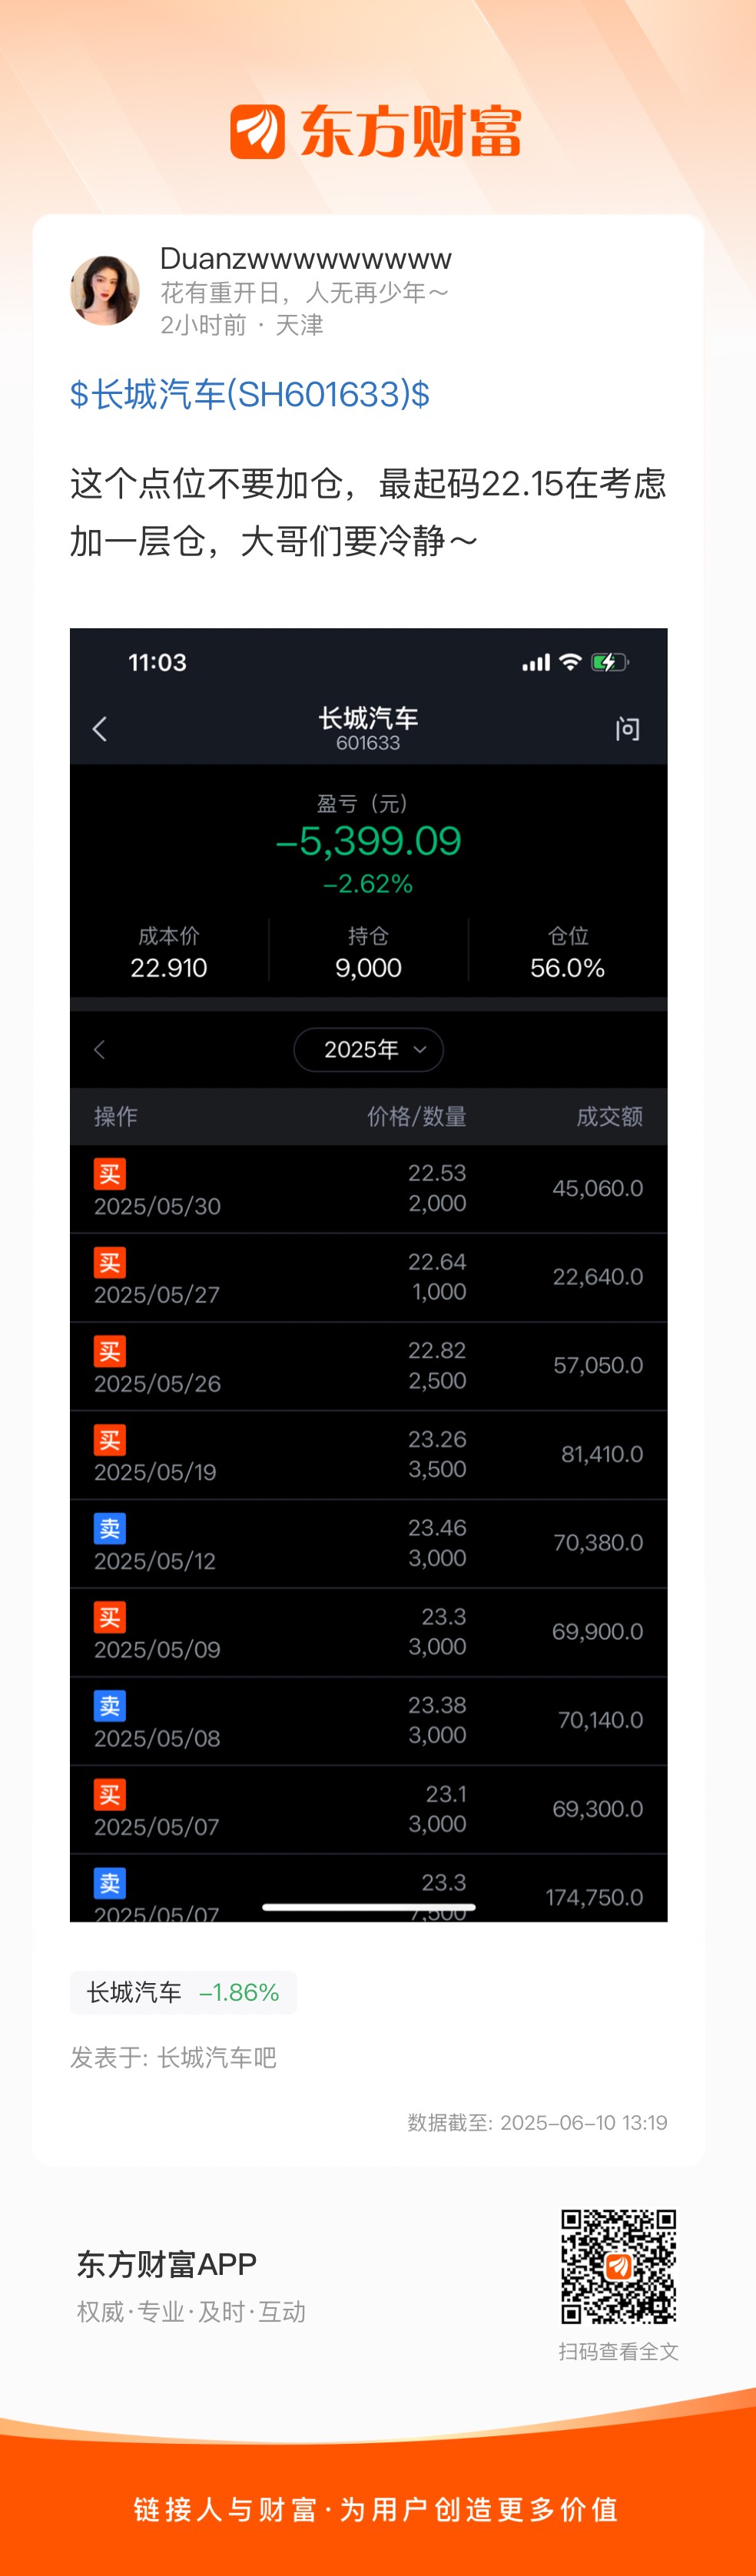Select the 2025/05/12 sell transaction row

[368, 1543]
